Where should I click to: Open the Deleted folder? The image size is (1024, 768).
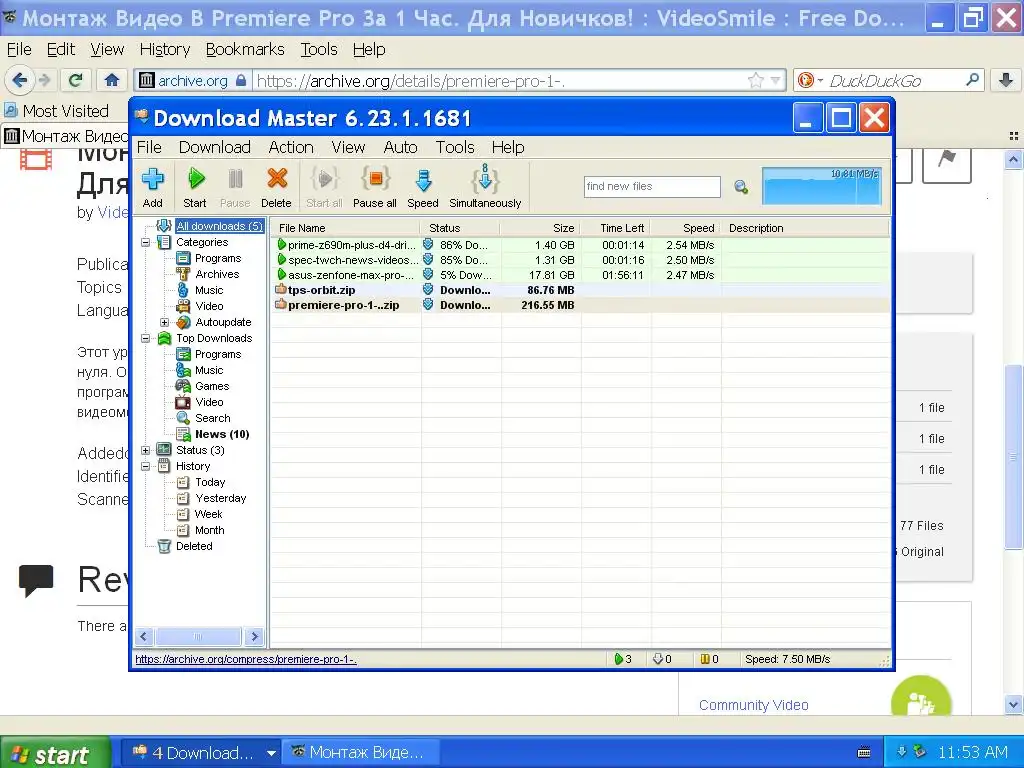194,546
